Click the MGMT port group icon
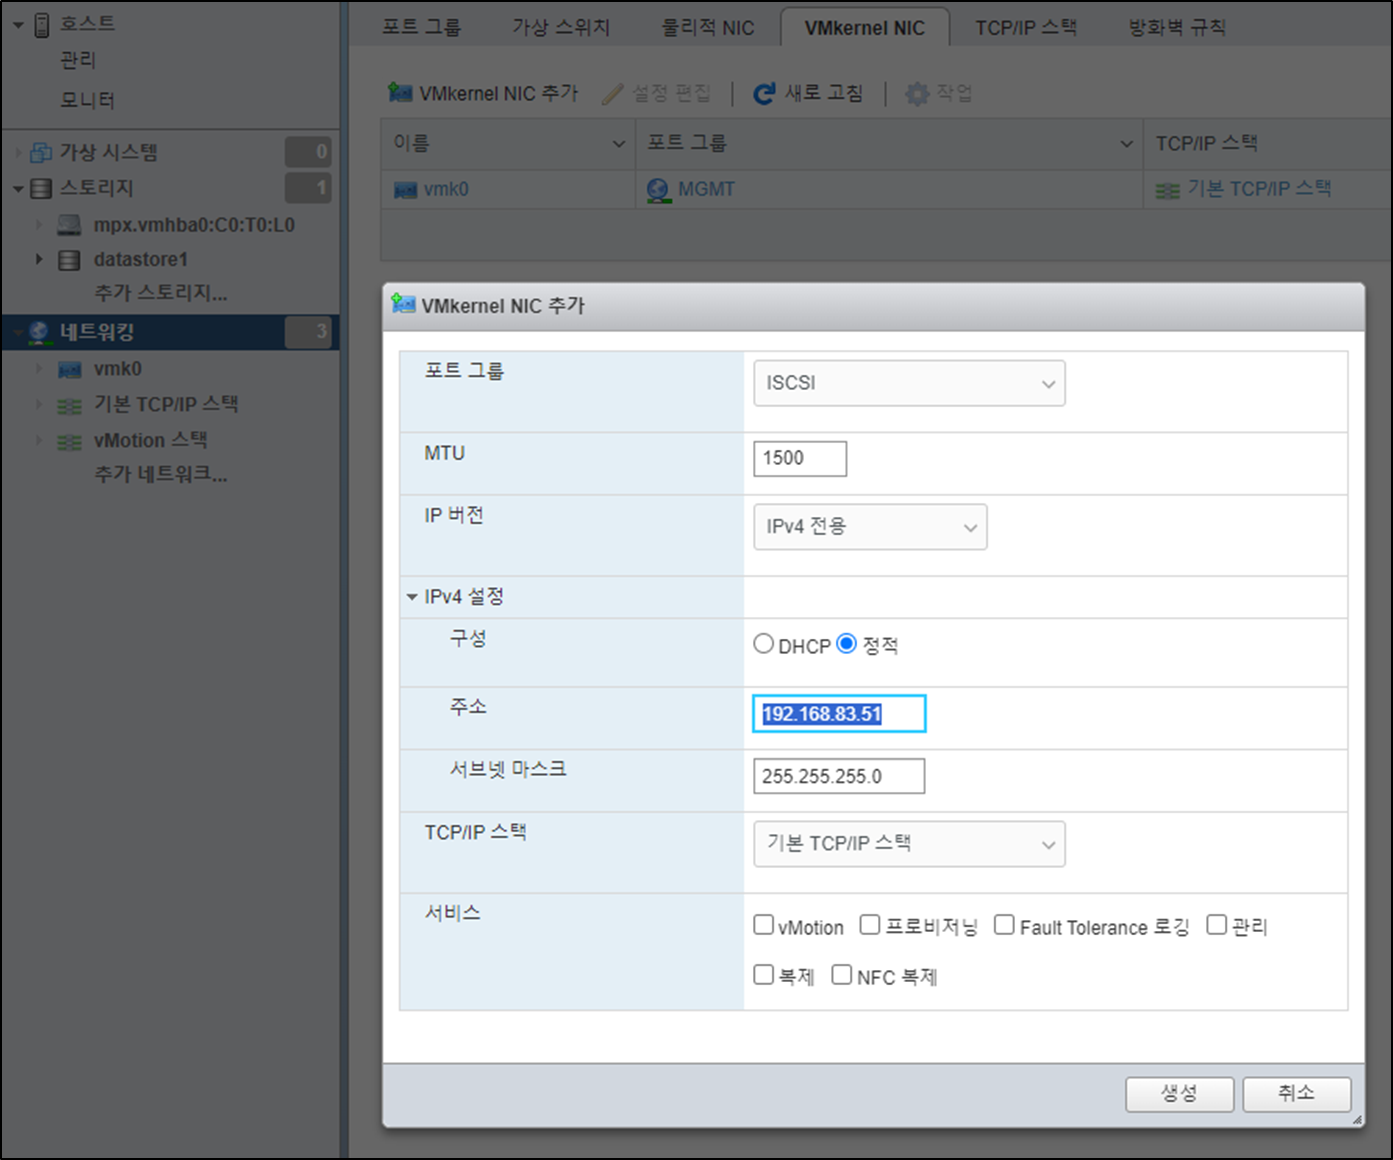This screenshot has width=1393, height=1160. (658, 190)
